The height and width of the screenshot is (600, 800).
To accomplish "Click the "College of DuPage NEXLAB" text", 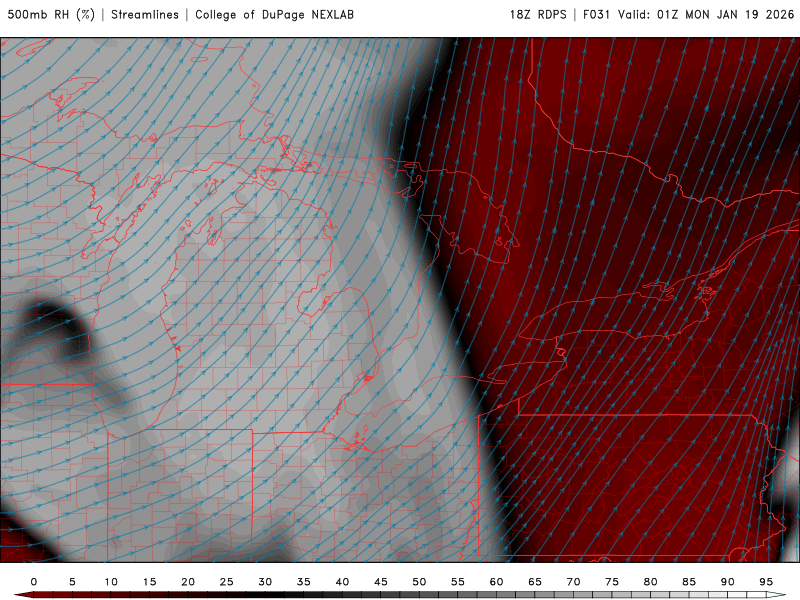I will click(x=274, y=15).
